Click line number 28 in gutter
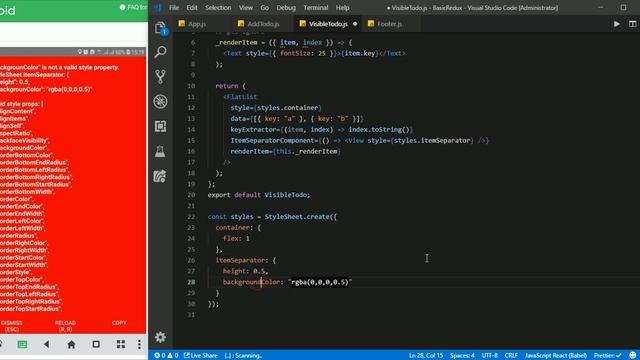 point(191,282)
